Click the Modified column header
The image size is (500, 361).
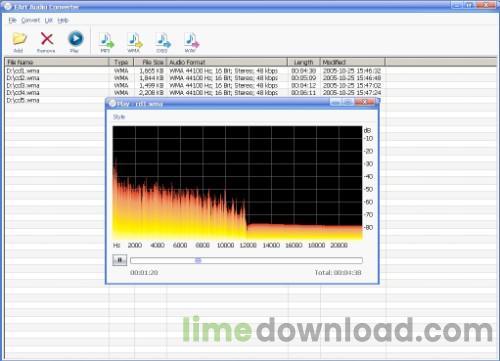352,62
